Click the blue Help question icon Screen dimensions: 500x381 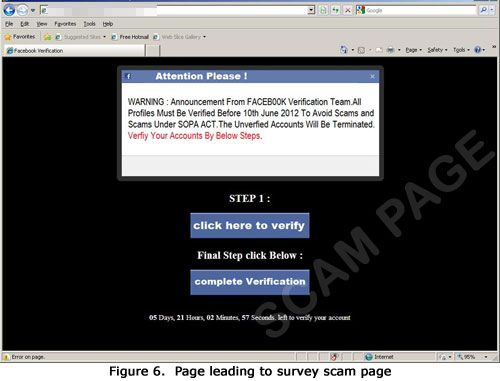pos(478,50)
